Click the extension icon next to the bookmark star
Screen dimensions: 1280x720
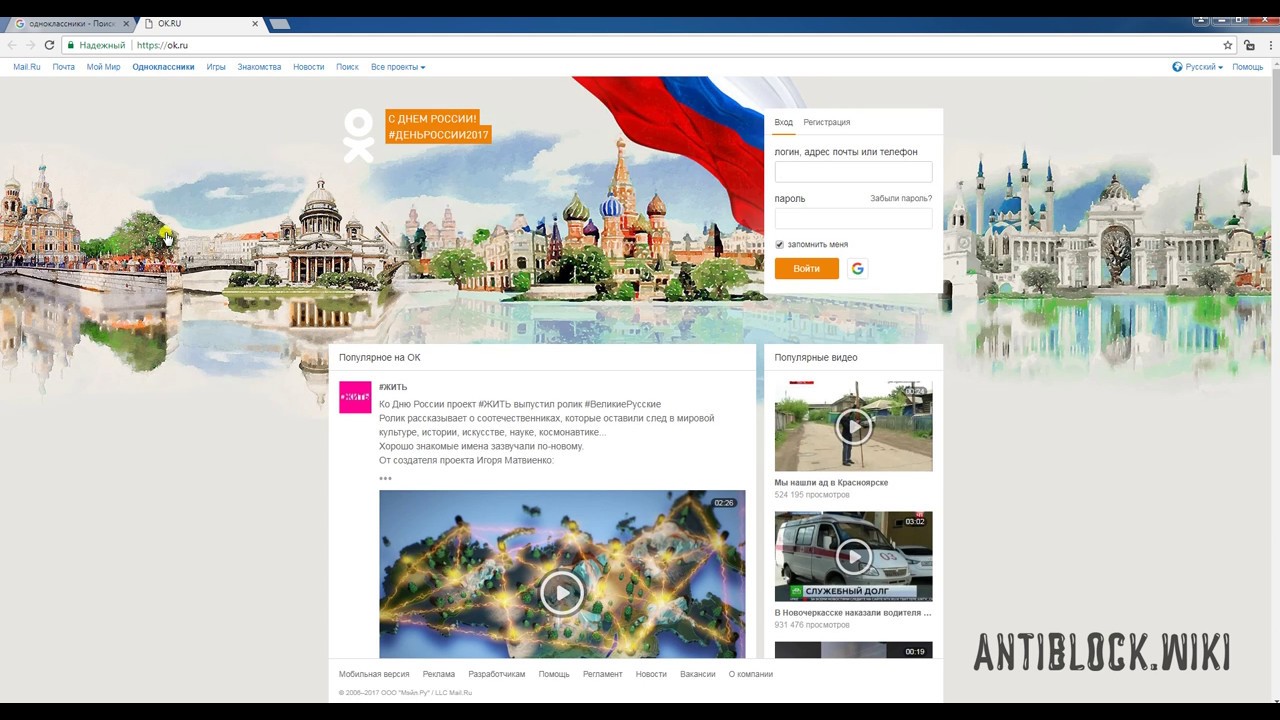(1250, 45)
